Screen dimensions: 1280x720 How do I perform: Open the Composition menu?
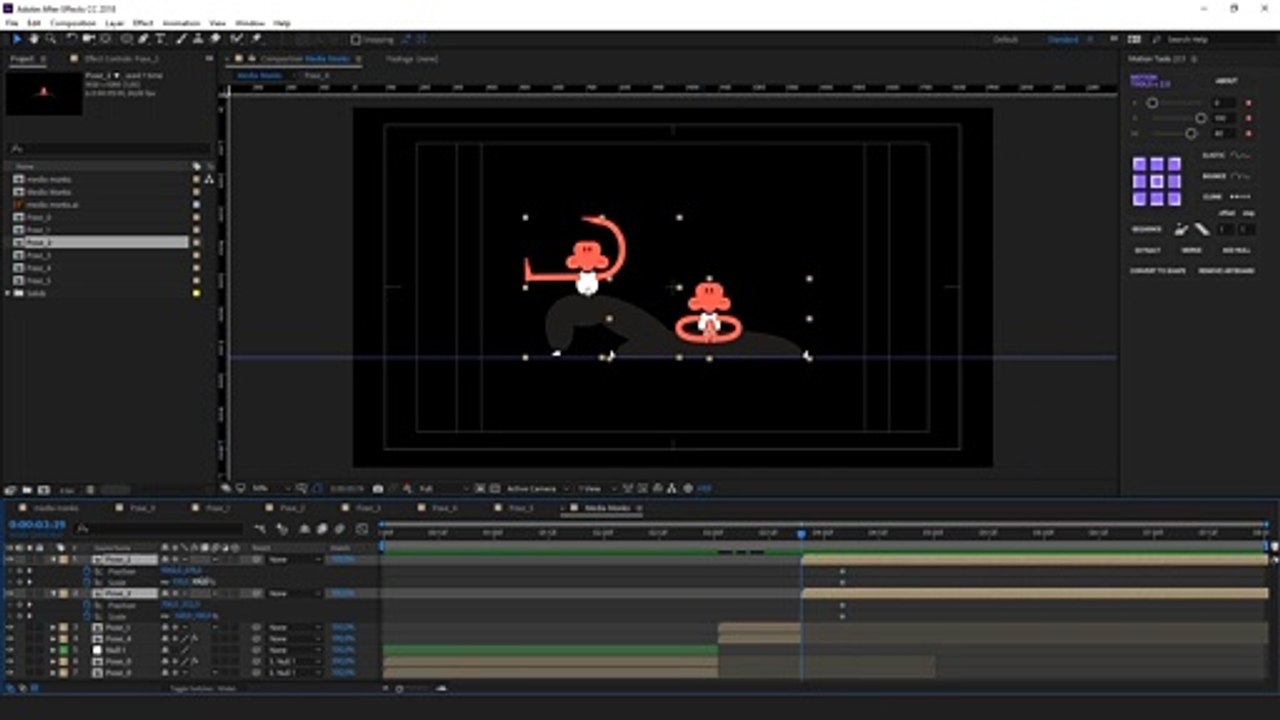[73, 22]
